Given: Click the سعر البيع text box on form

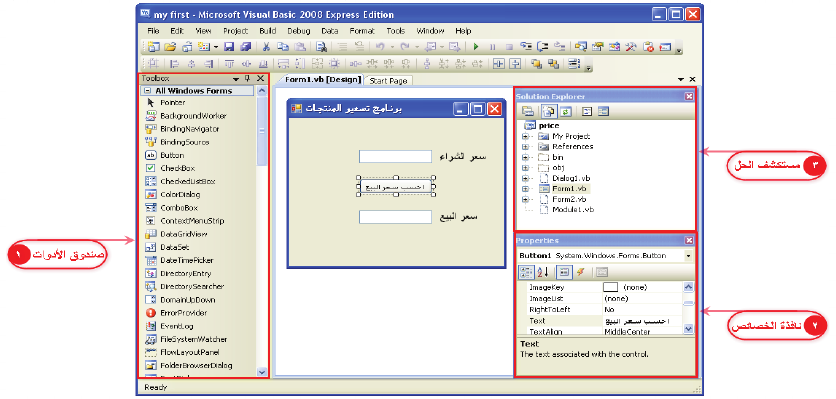Looking at the screenshot, I should (x=396, y=217).
